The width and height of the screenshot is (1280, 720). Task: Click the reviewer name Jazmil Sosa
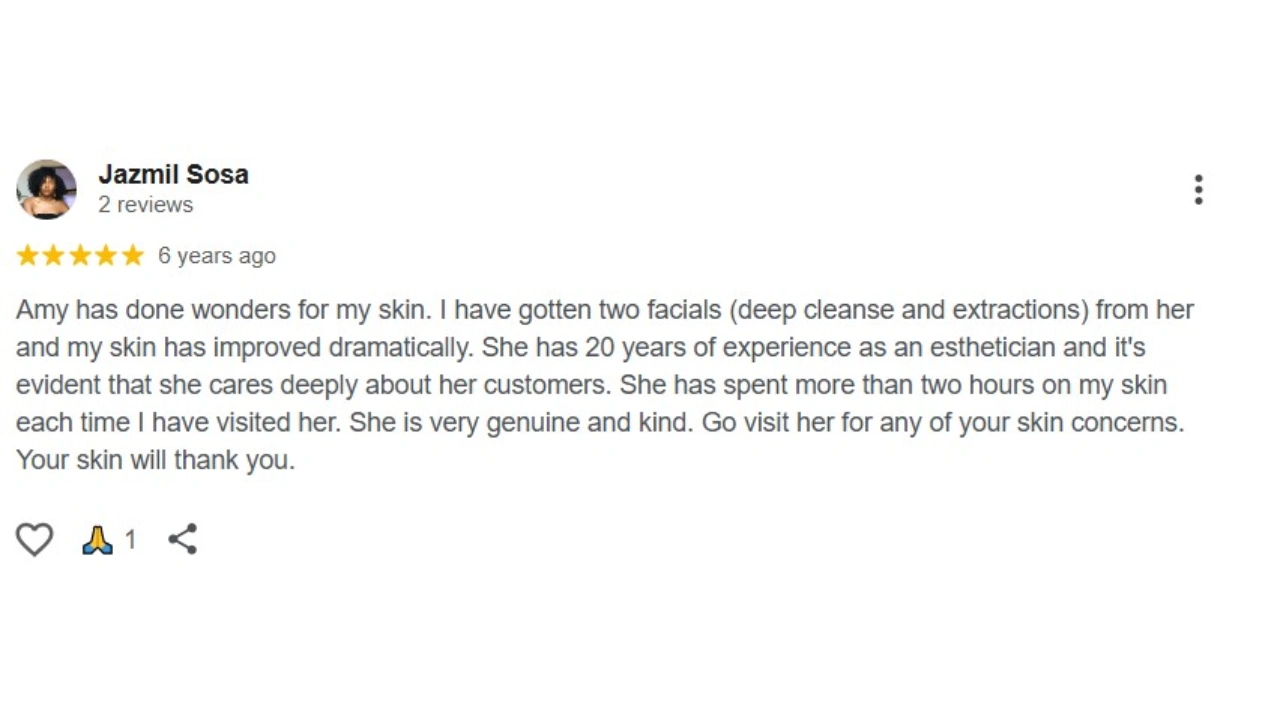click(x=173, y=174)
